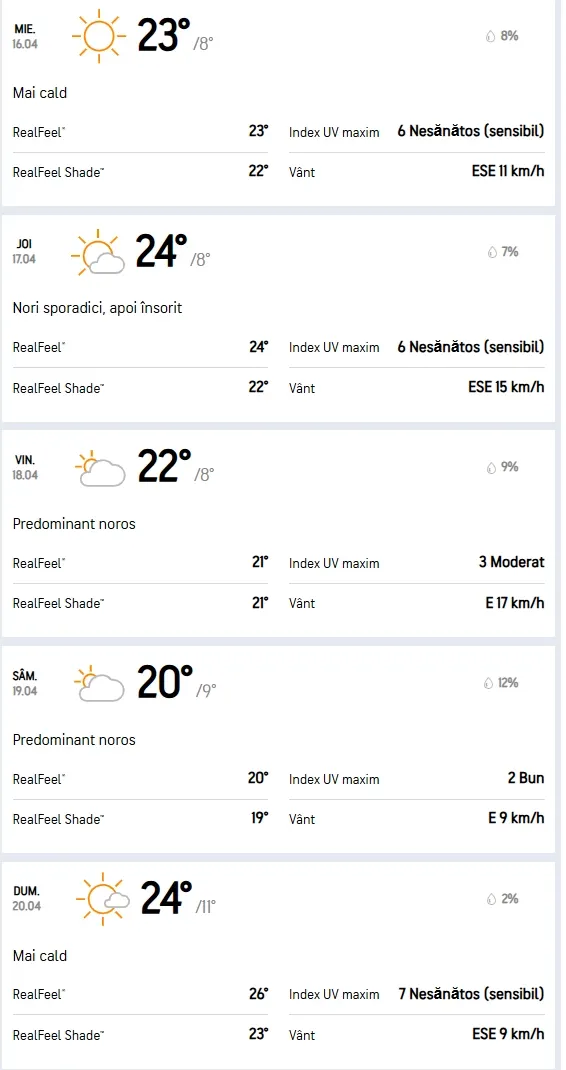Click the raindrop icon beside 8% precipitation
Image resolution: width=566 pixels, height=1070 pixels.
click(490, 36)
